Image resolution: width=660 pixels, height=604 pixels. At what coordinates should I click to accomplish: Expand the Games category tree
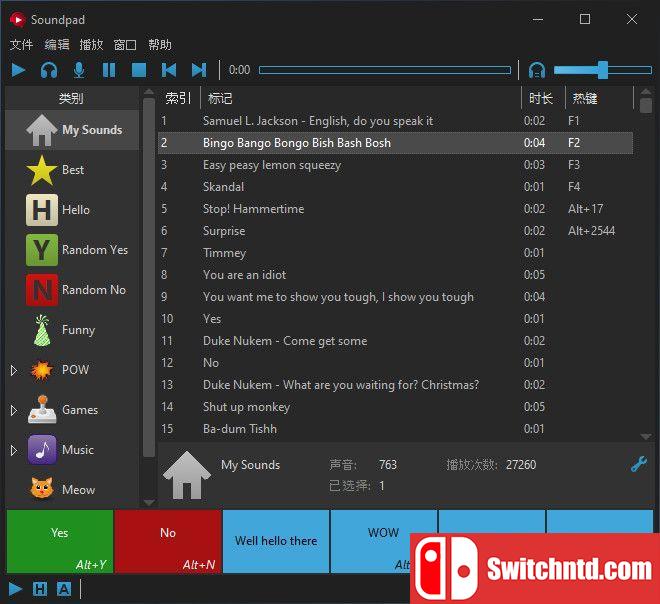point(14,410)
